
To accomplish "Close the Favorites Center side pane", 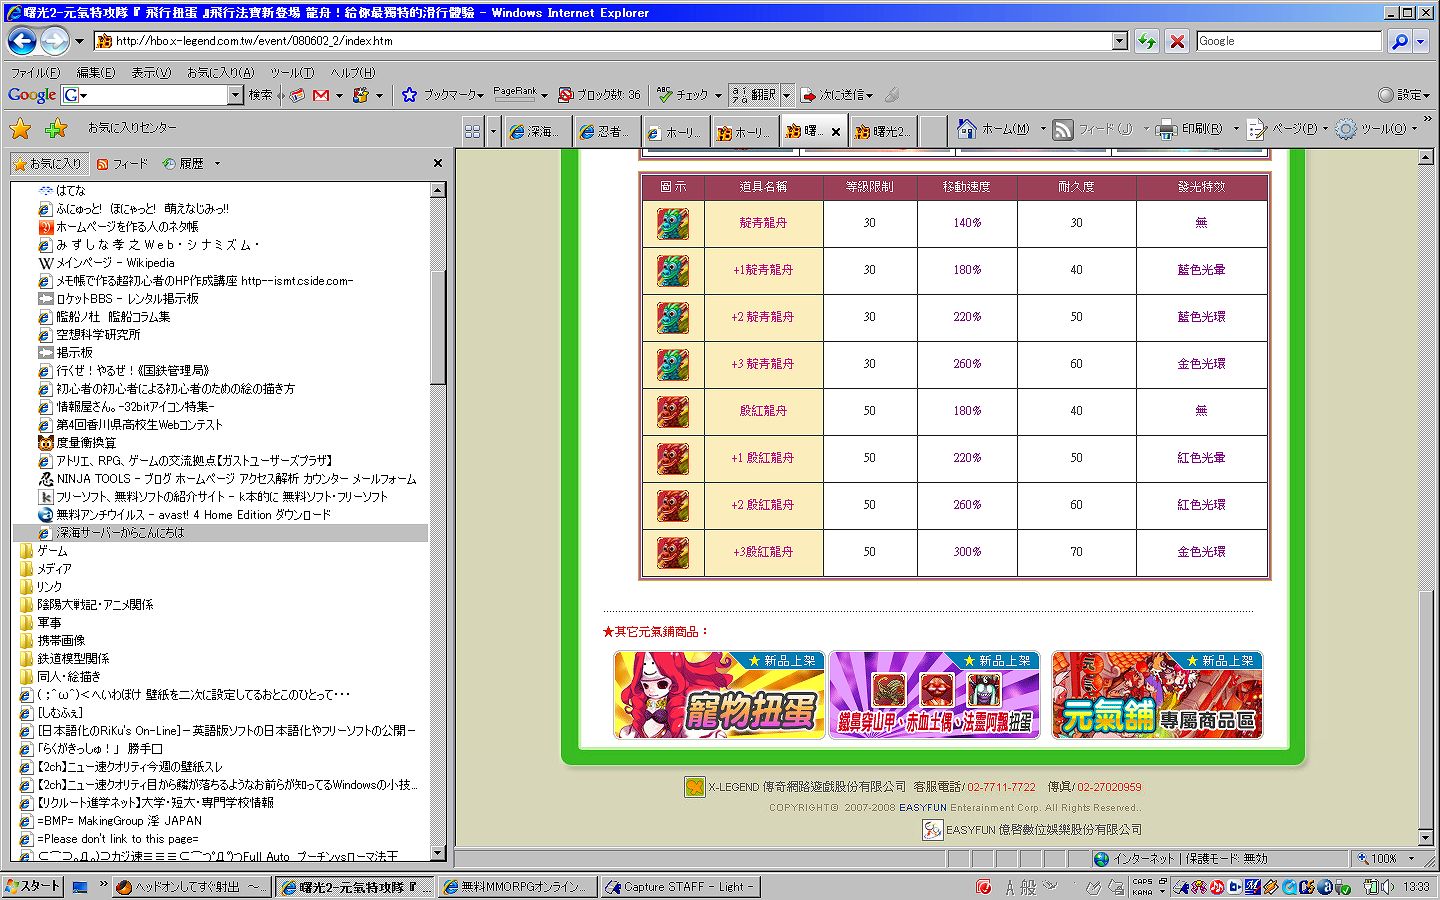I will pyautogui.click(x=437, y=163).
